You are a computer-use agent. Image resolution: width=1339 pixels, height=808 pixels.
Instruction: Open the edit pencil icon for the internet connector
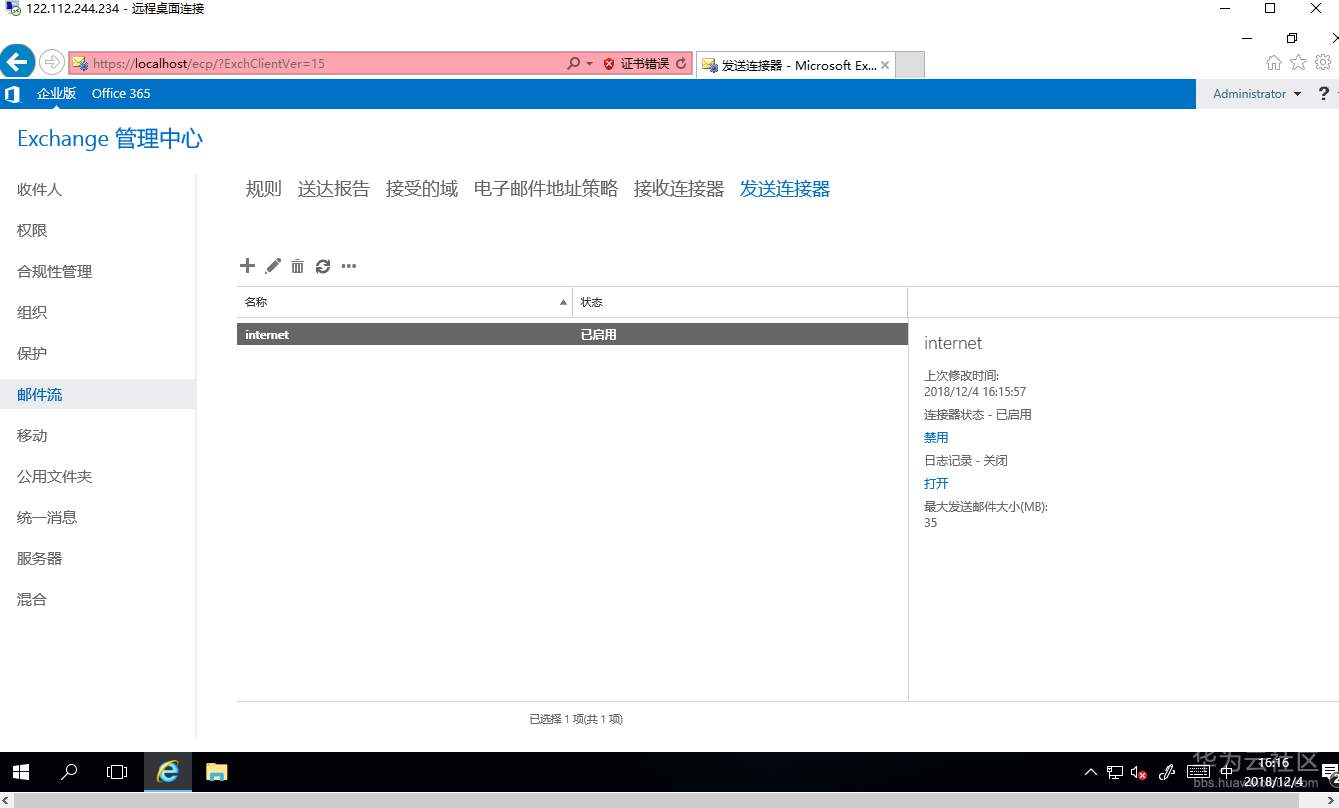[272, 265]
